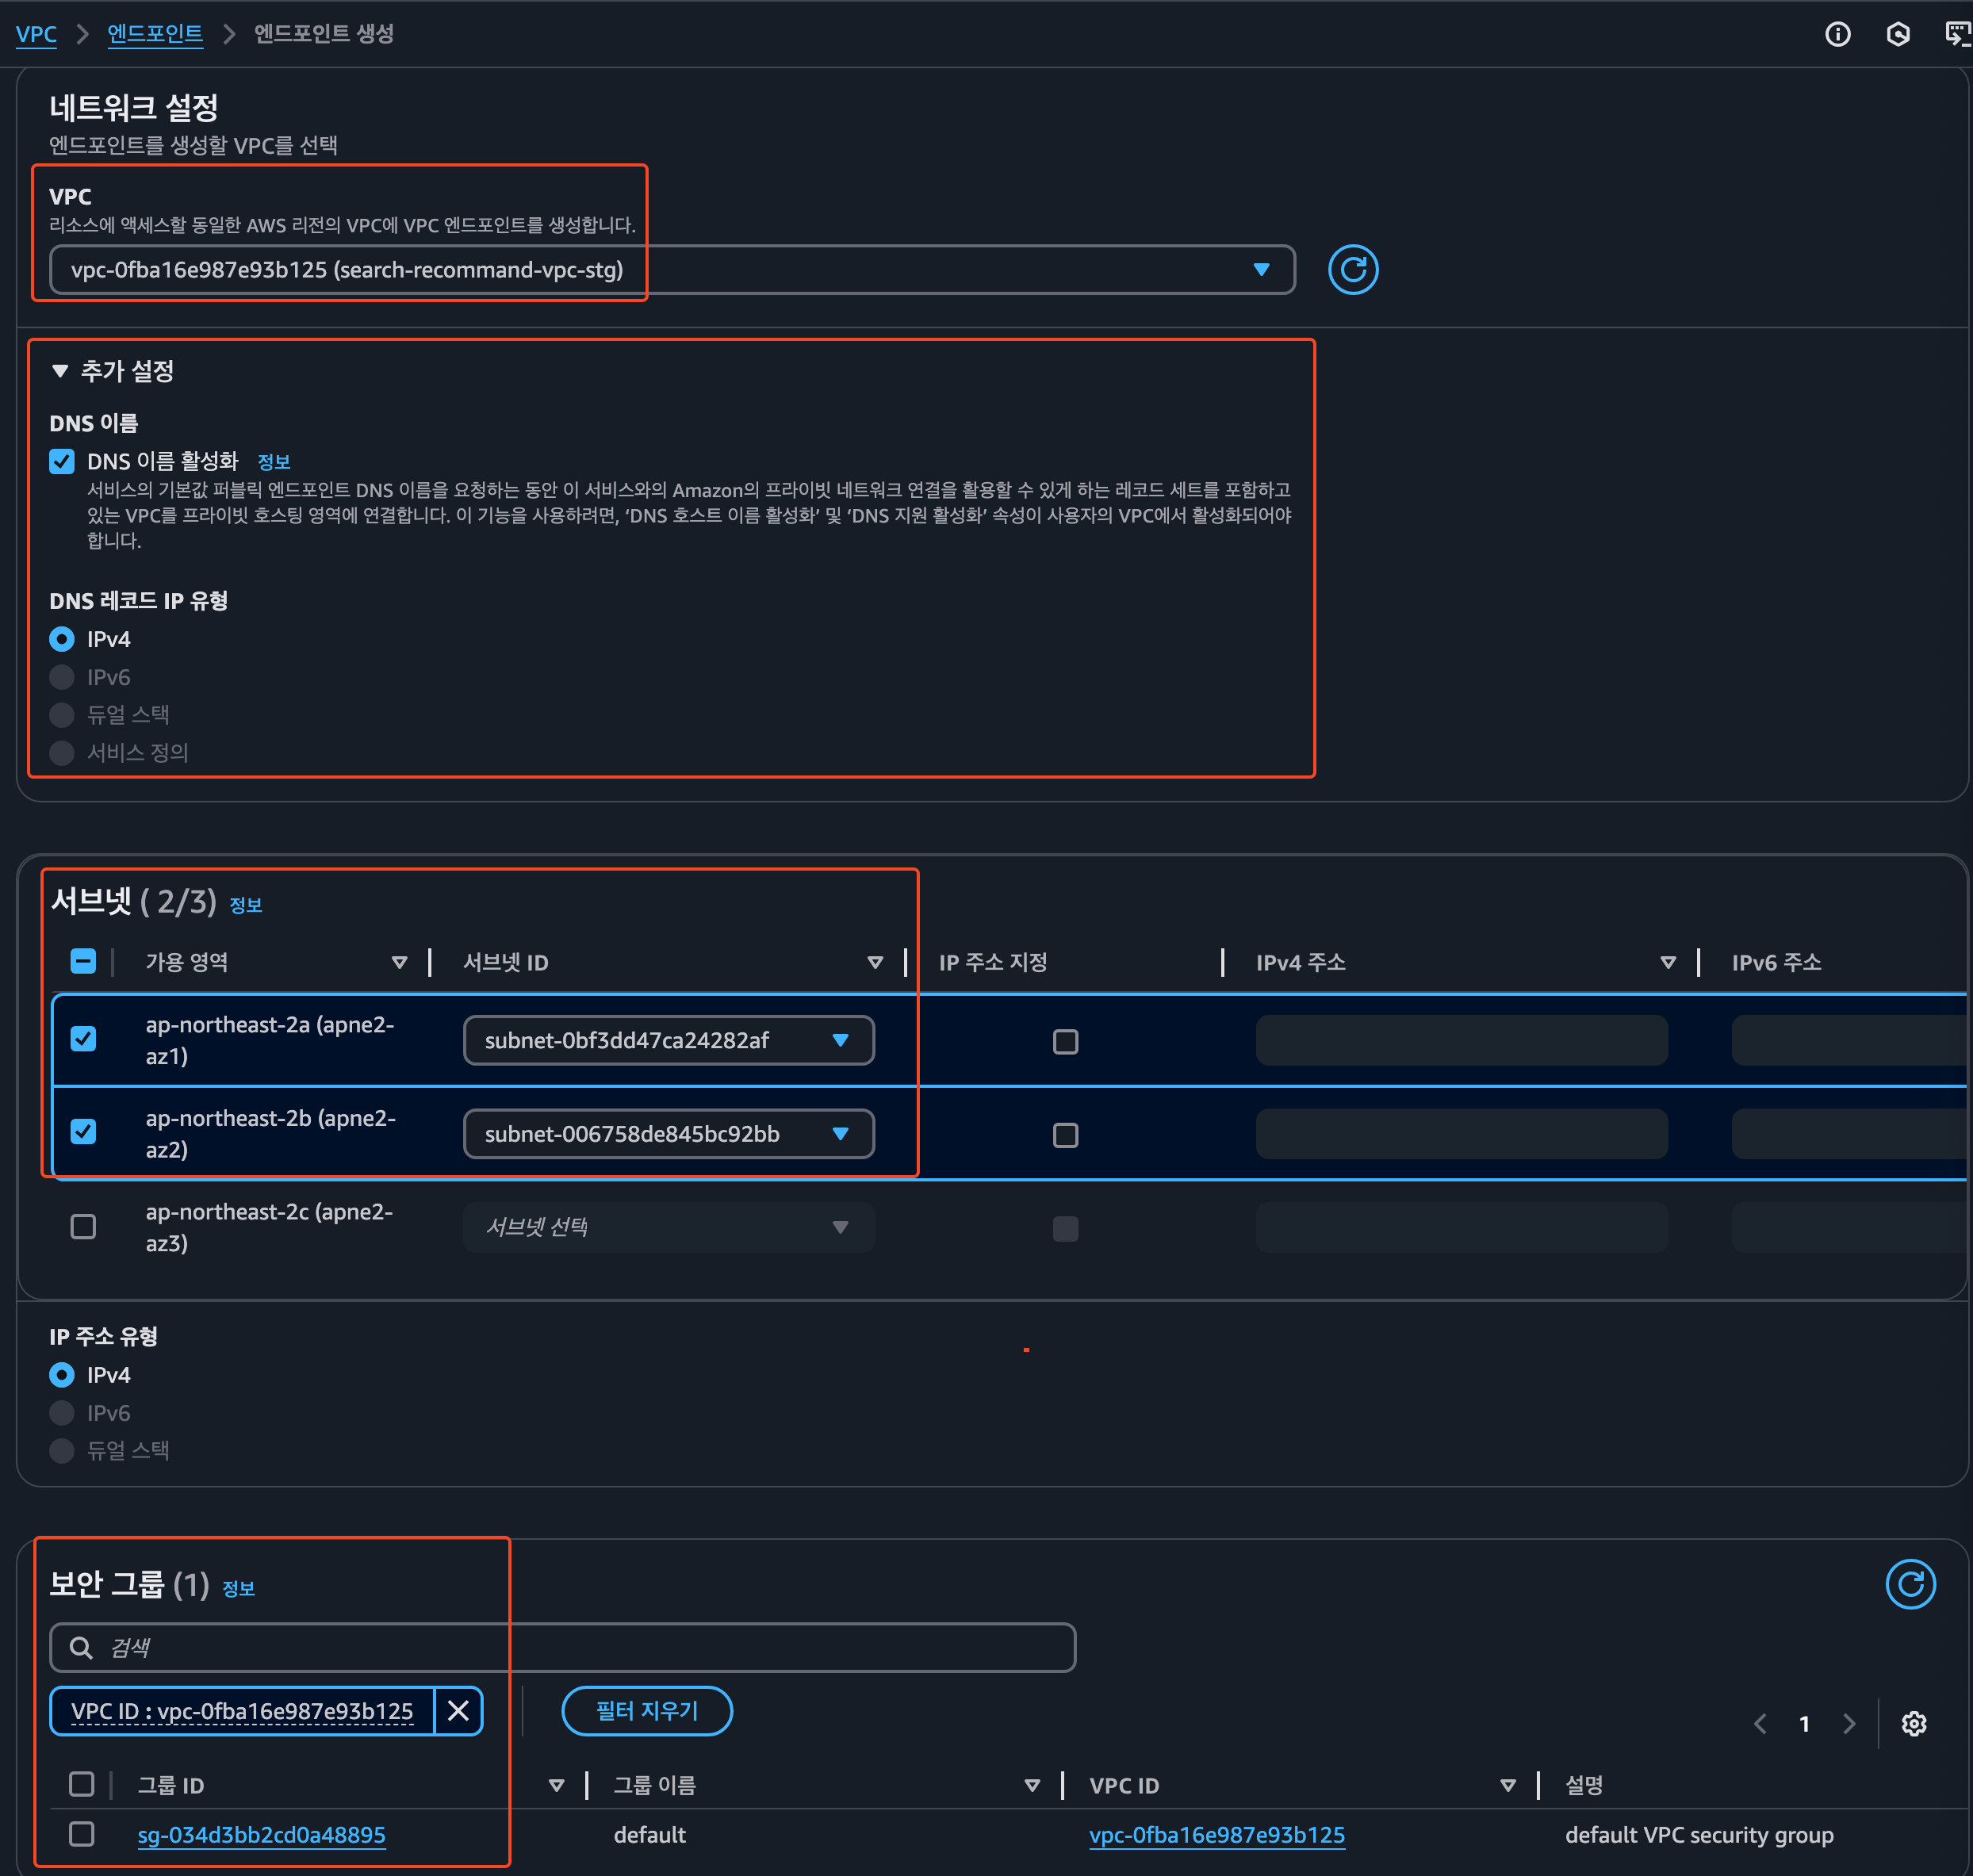Open security group table preferences gear
Image resolution: width=1973 pixels, height=1876 pixels.
[x=1913, y=1724]
